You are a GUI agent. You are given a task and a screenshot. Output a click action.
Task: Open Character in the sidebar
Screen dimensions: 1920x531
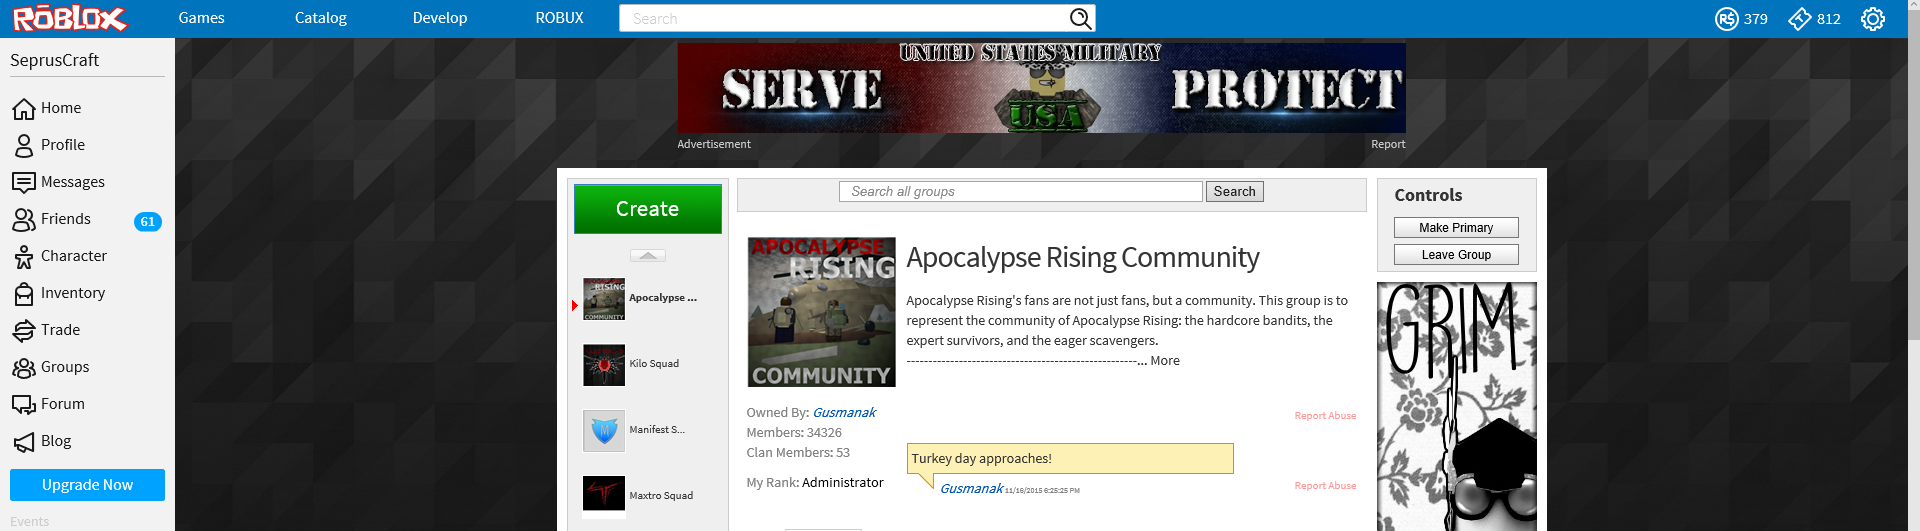click(x=73, y=256)
